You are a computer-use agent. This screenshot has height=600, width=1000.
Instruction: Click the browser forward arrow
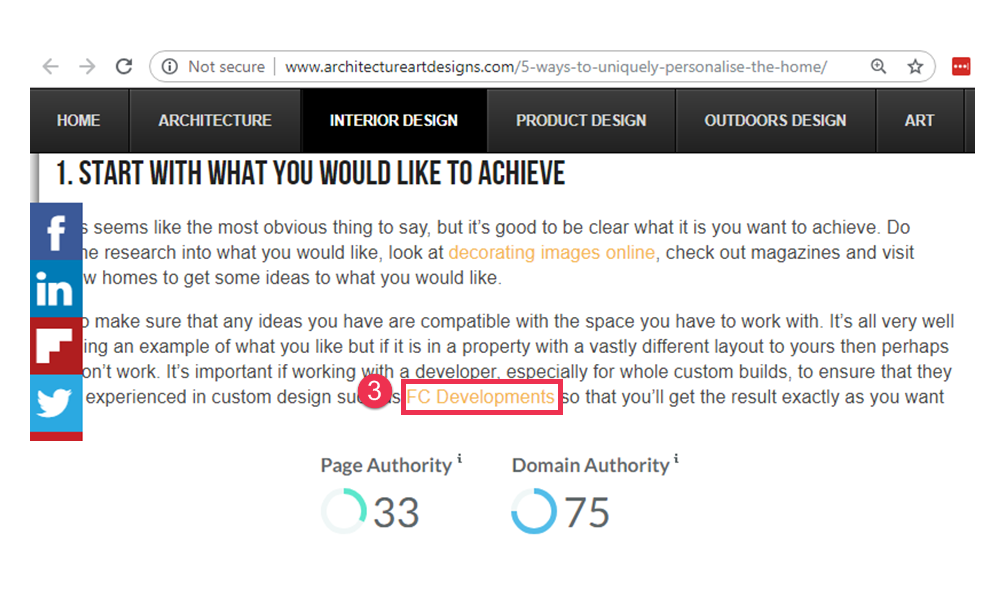tap(87, 67)
